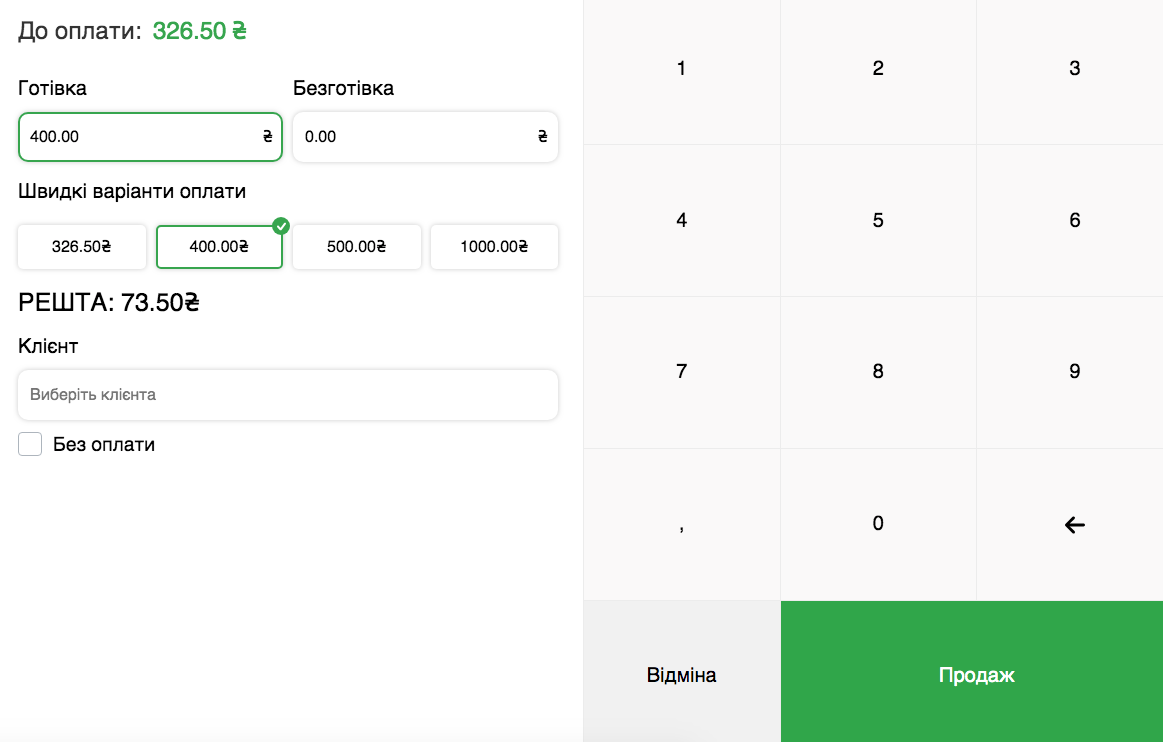Click the 'Безготівка' cashless amount field
The width and height of the screenshot is (1163, 742).
415,137
